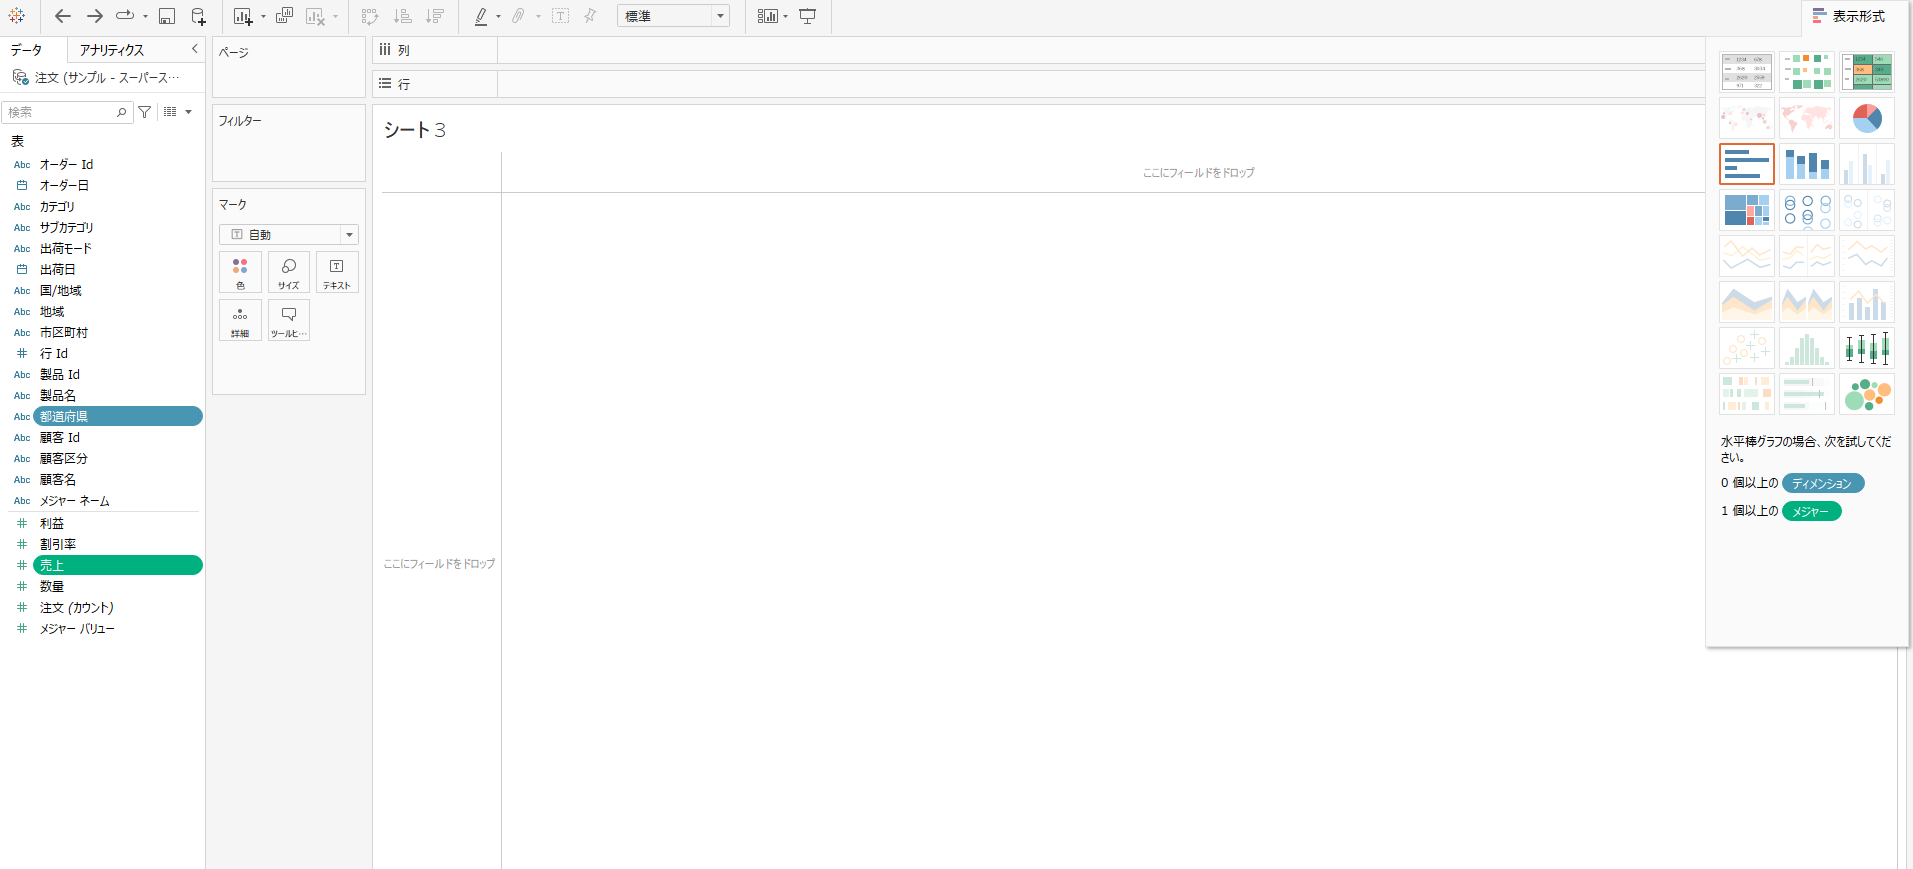Select the heat map chart type
Screen dimensions: 1913x869
point(1807,72)
